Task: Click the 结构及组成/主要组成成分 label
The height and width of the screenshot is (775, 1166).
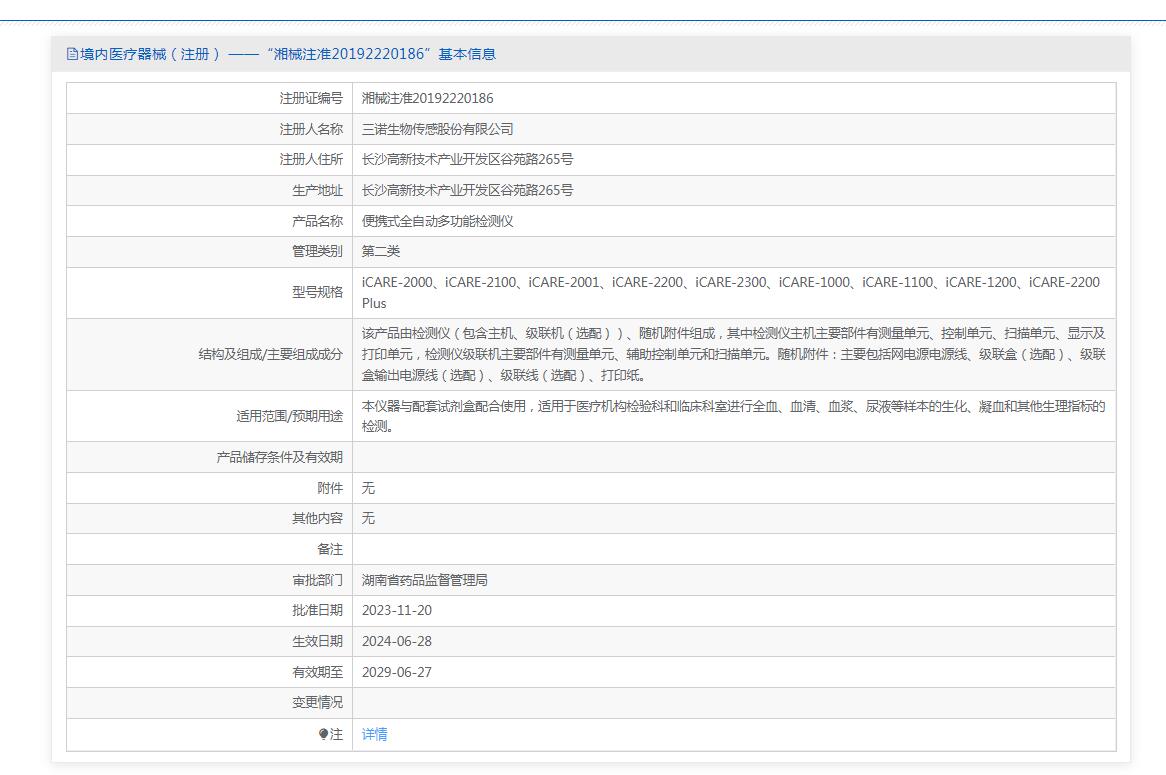Action: (270, 354)
